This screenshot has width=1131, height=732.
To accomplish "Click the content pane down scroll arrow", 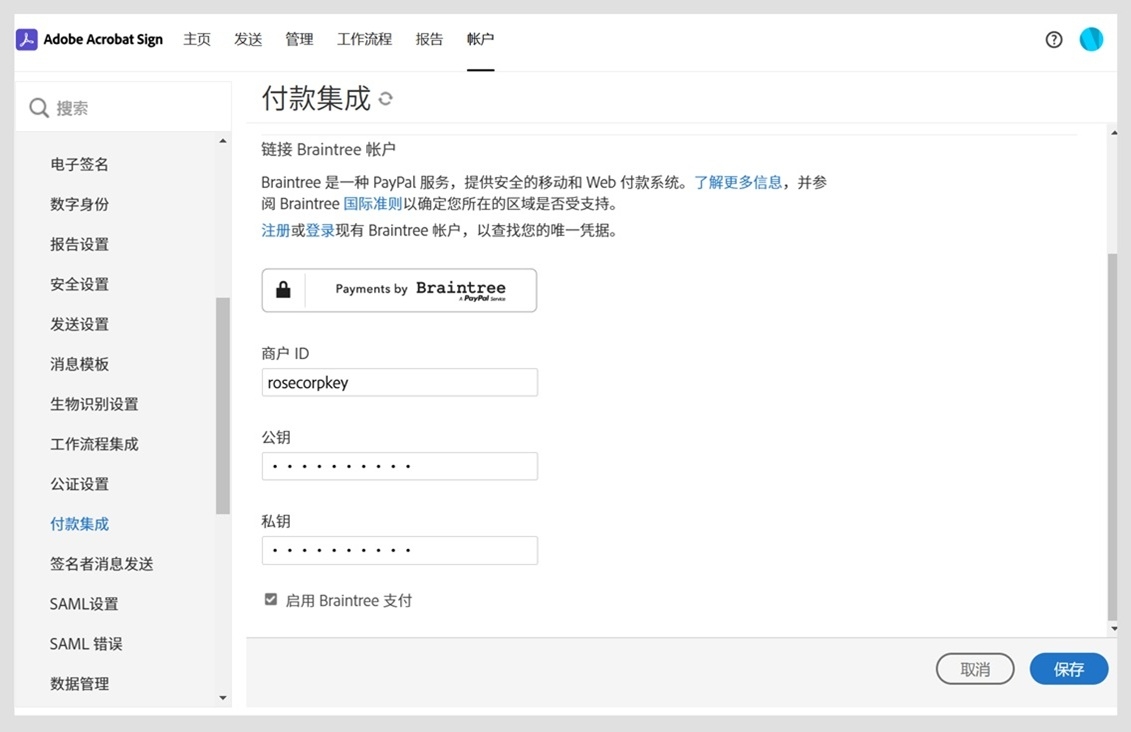I will click(1113, 627).
